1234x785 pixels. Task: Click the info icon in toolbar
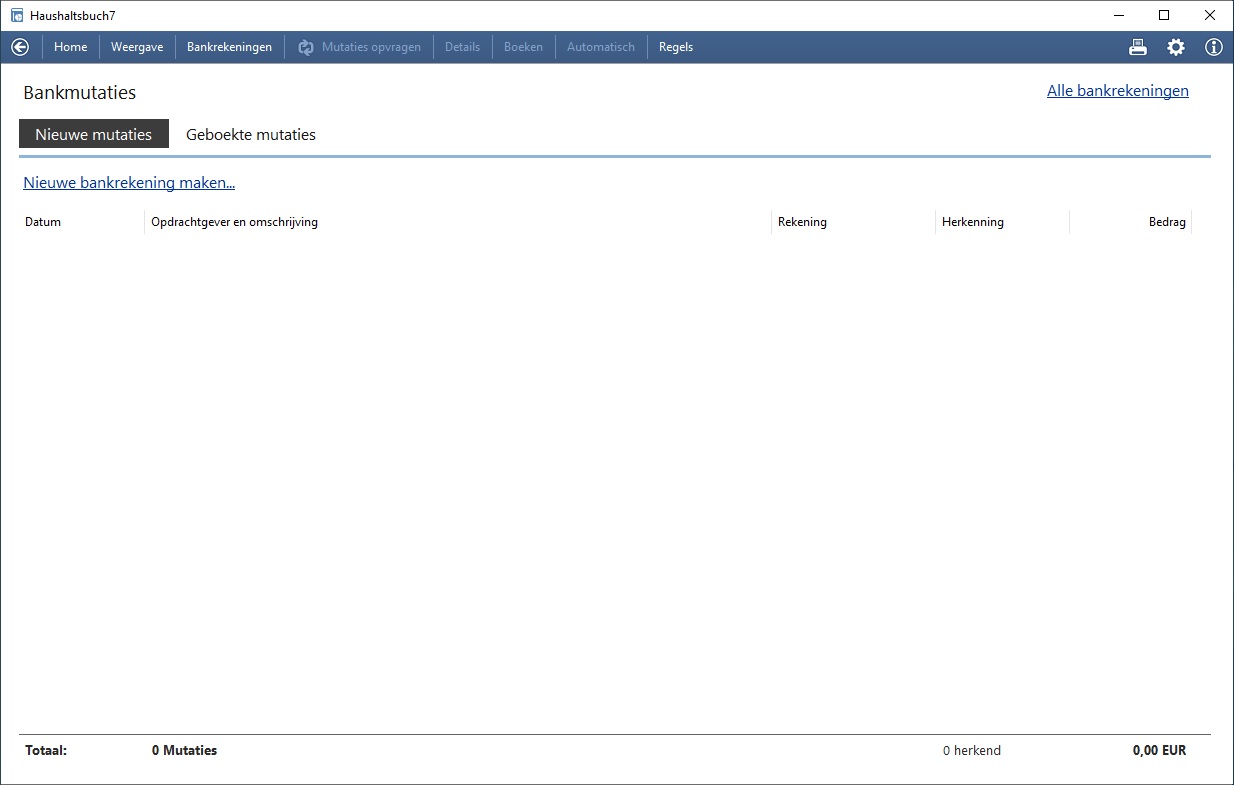1213,47
